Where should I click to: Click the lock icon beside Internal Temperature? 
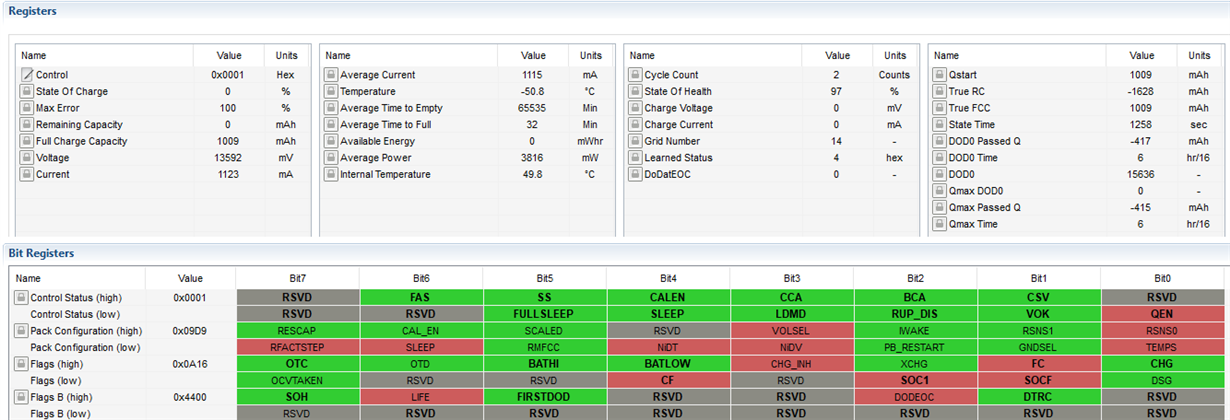click(x=331, y=174)
